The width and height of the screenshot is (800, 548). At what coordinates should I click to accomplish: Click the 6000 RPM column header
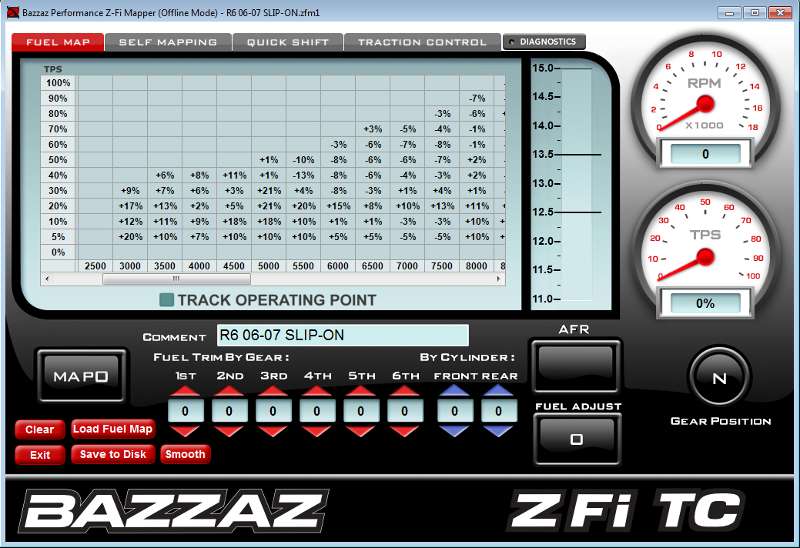(x=338, y=266)
